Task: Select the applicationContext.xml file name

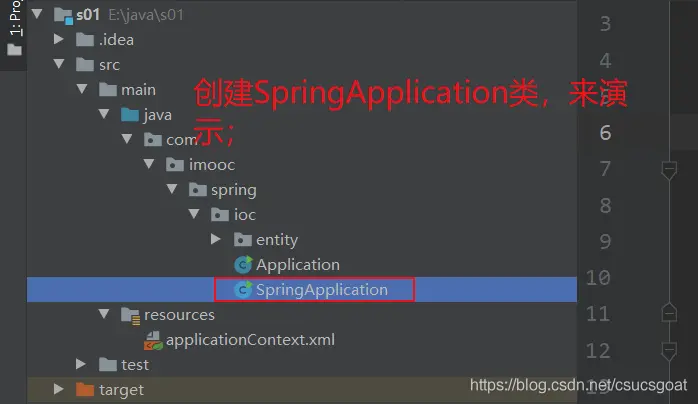Action: pos(250,340)
